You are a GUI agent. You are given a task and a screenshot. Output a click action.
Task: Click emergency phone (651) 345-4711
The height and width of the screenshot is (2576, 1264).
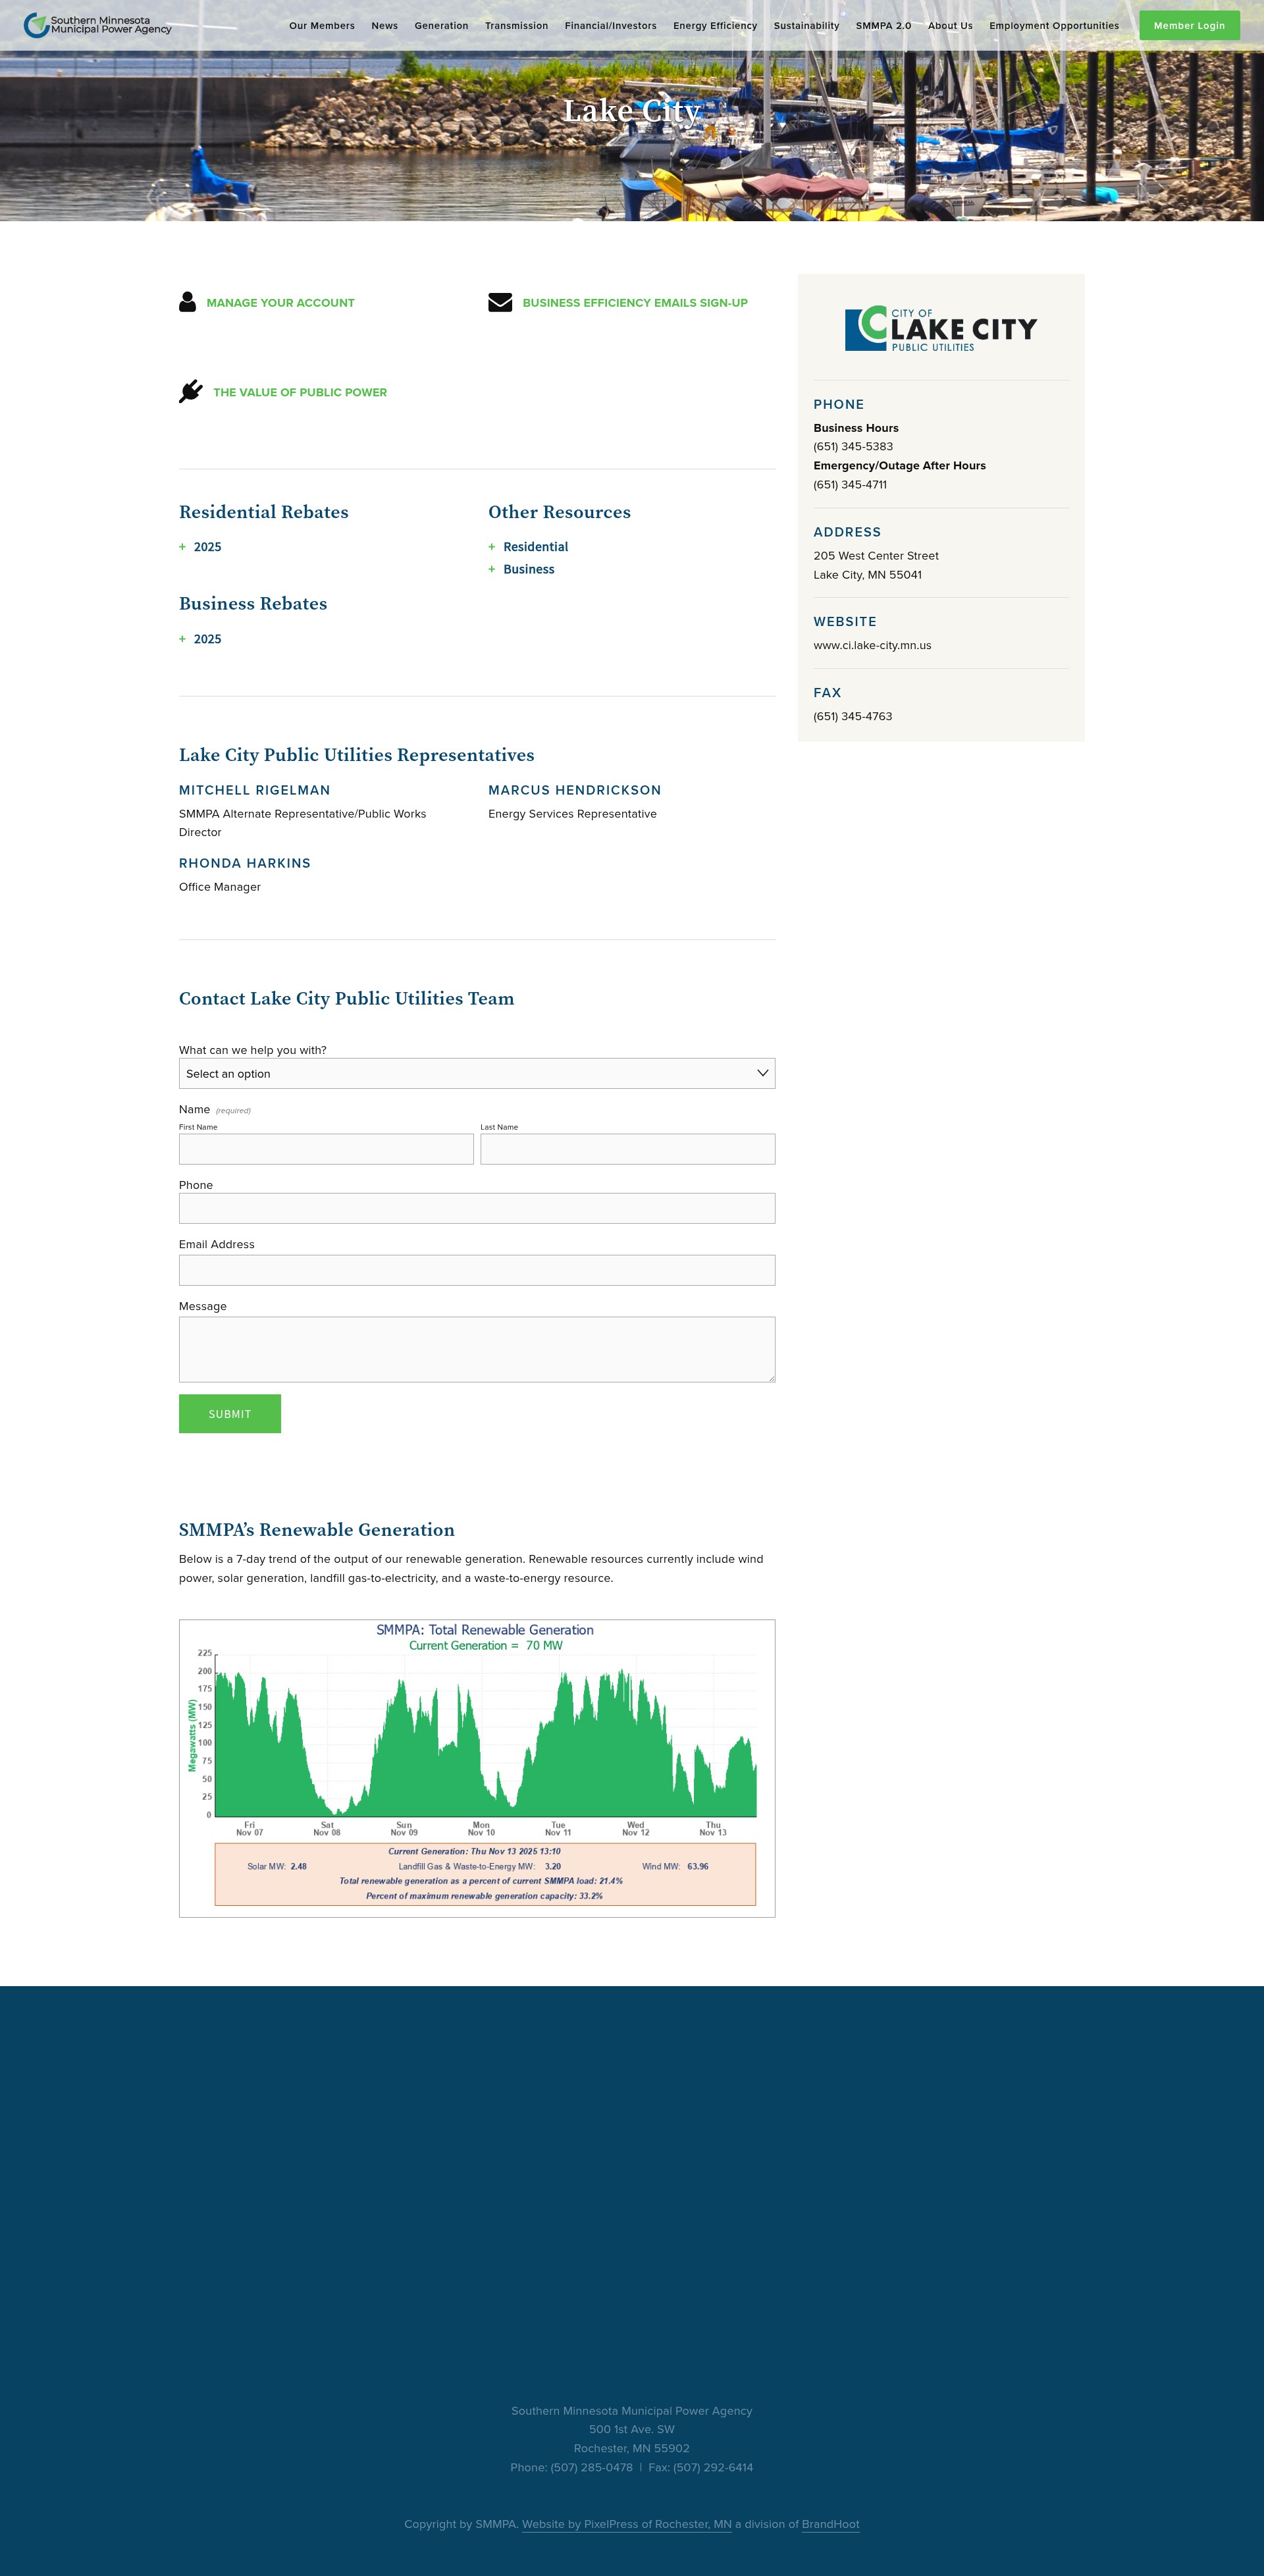coord(850,484)
